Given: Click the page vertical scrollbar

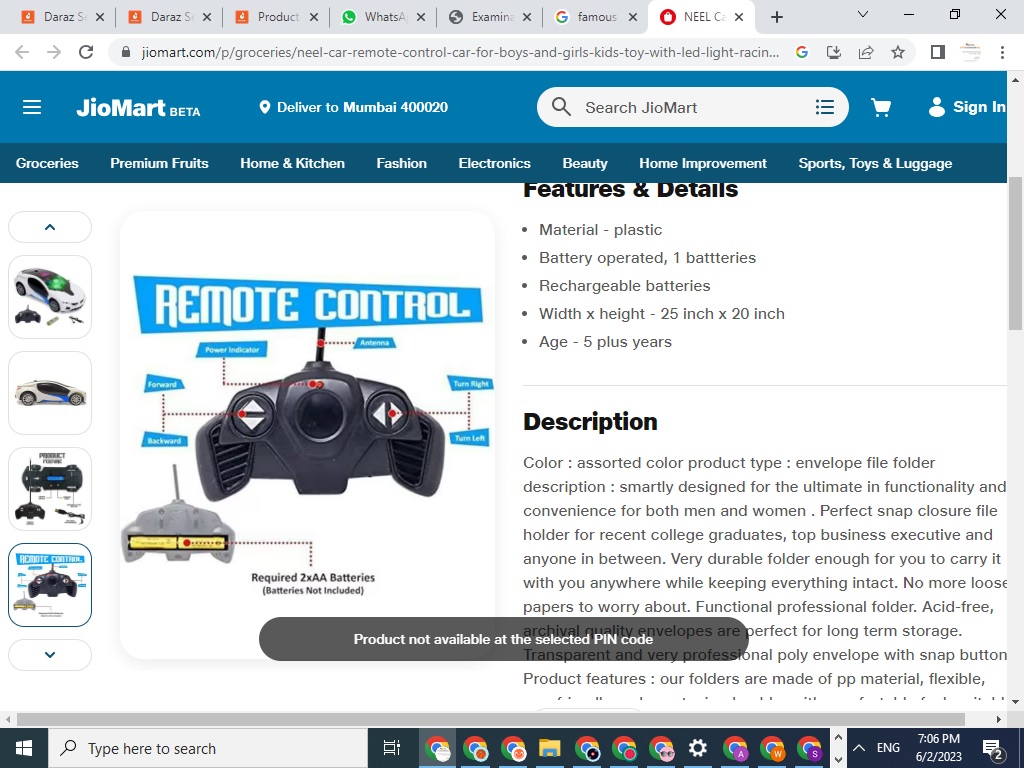Looking at the screenshot, I should pyautogui.click(x=1015, y=253).
